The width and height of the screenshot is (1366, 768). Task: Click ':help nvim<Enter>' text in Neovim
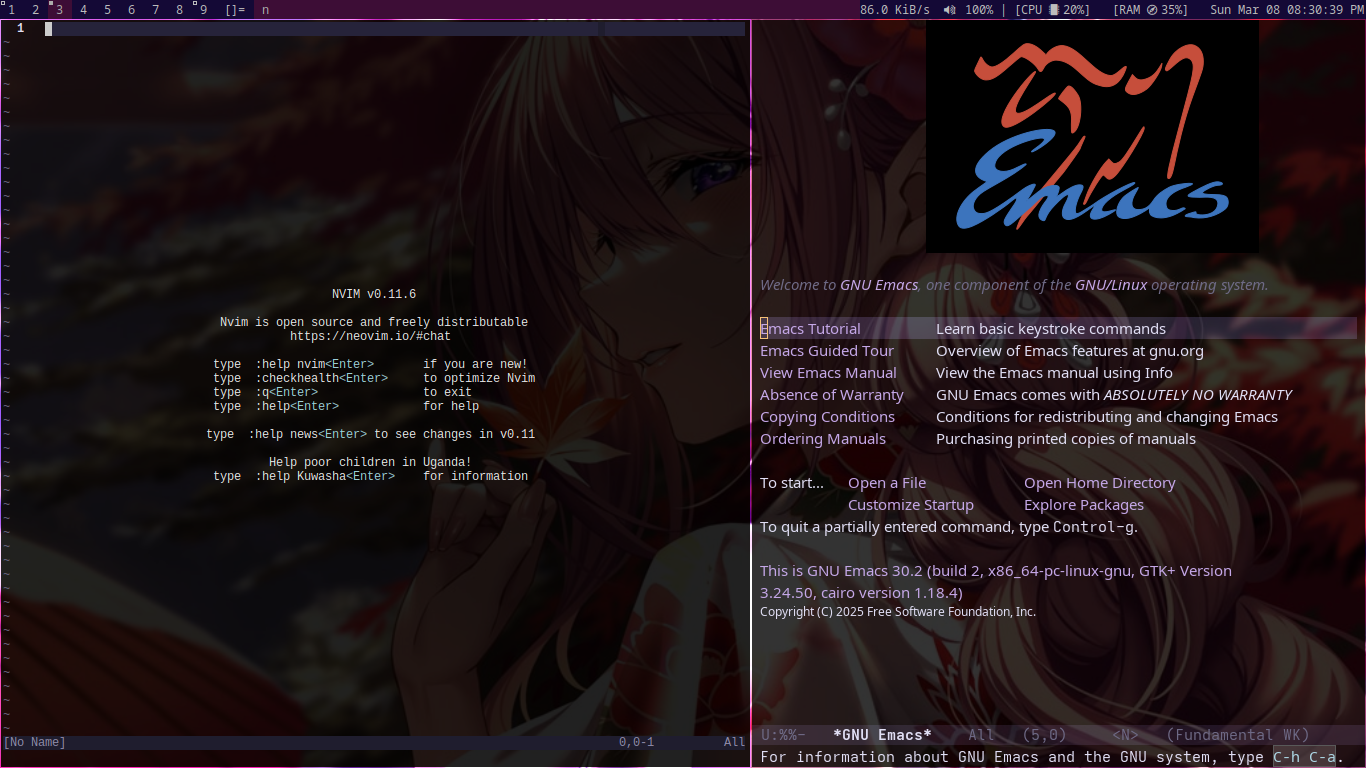tap(314, 364)
